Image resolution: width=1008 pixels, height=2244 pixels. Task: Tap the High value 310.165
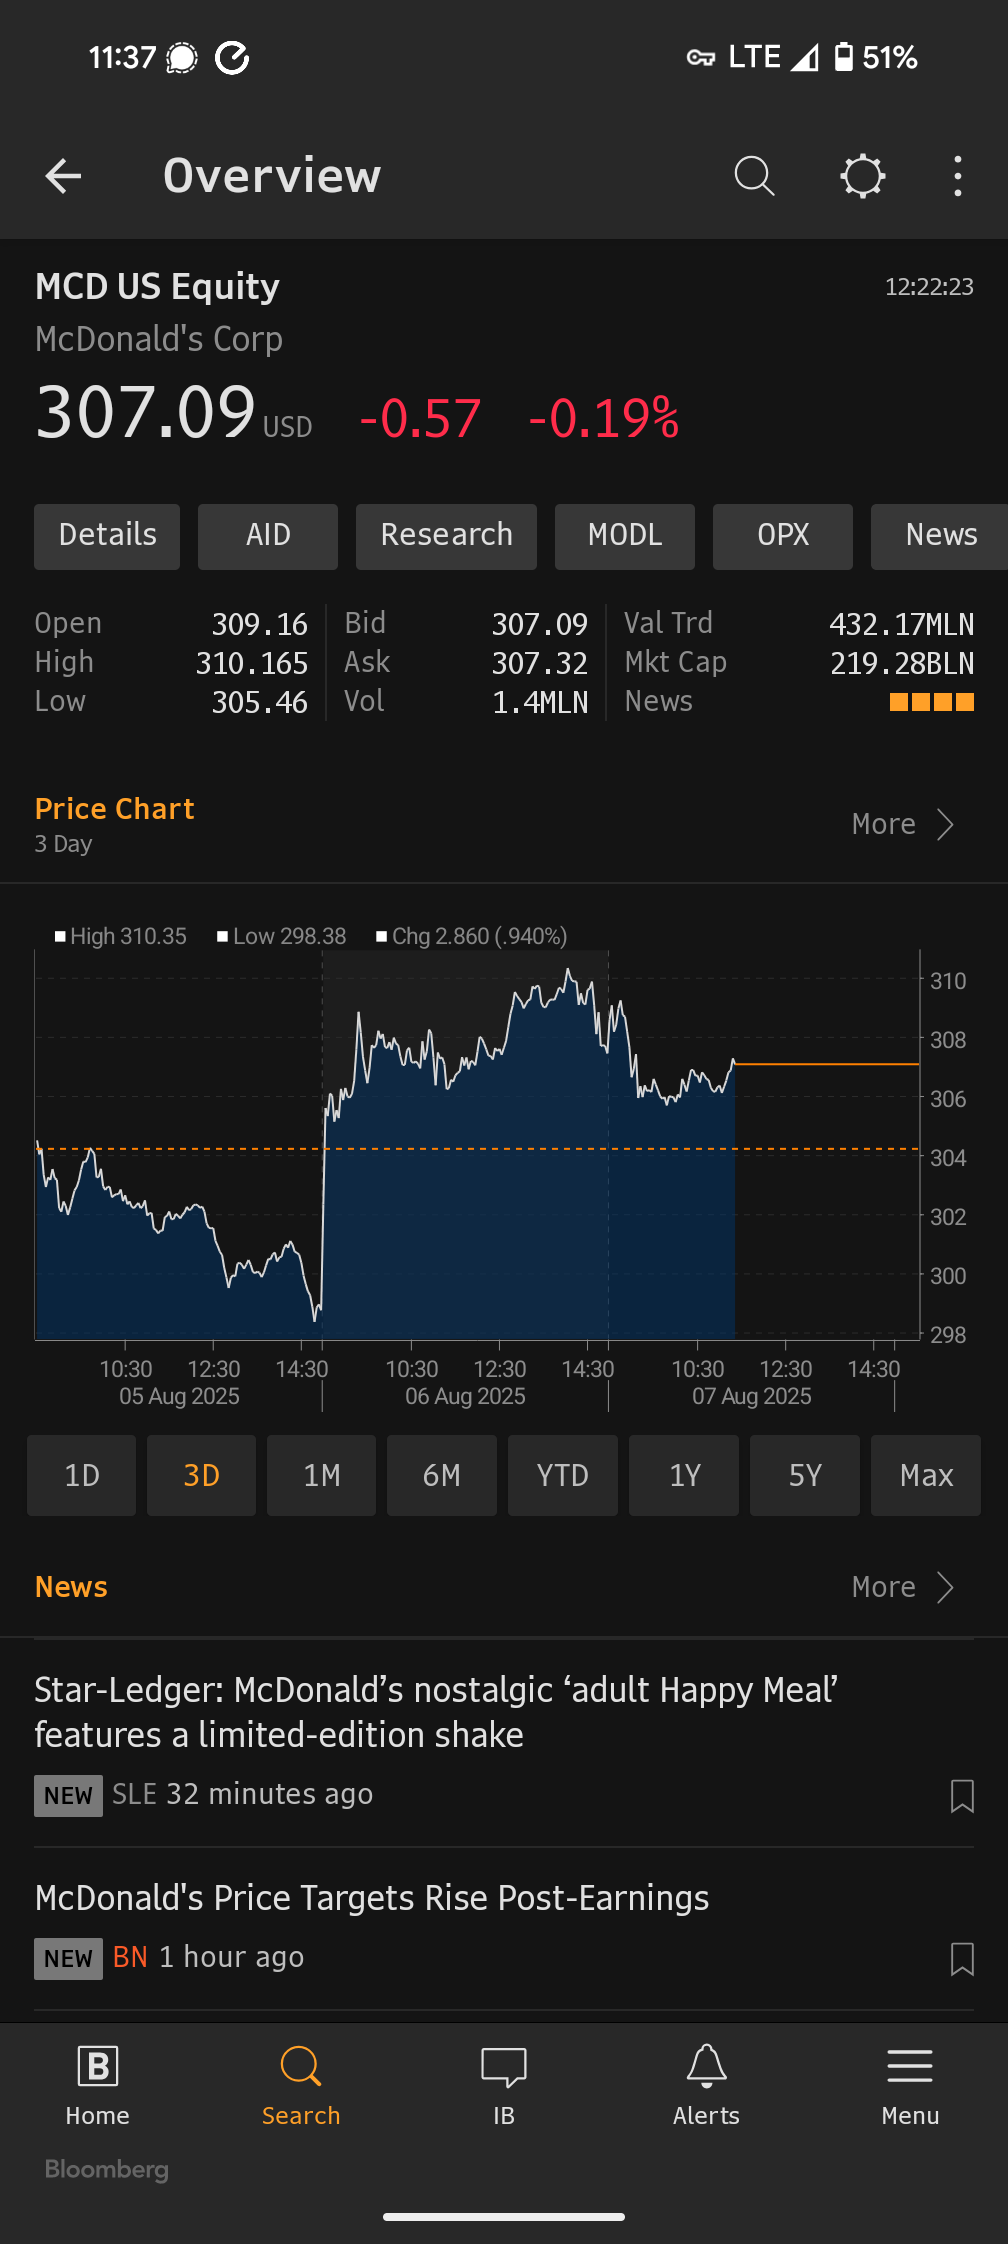click(x=251, y=663)
